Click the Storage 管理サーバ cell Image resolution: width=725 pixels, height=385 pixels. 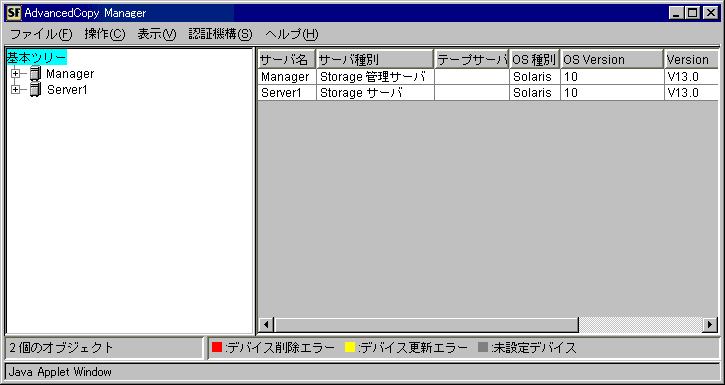point(375,77)
